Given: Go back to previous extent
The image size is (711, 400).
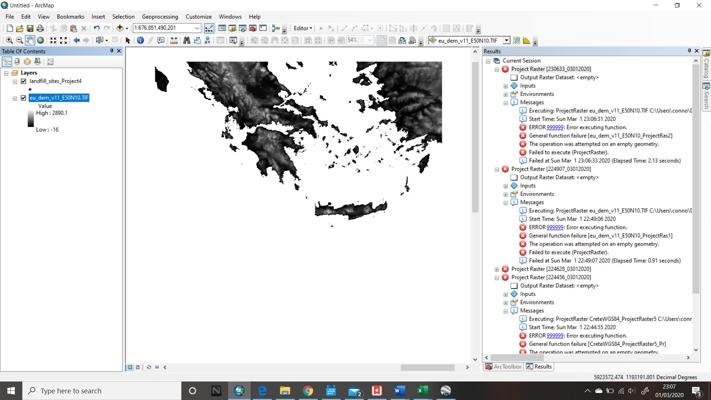Looking at the screenshot, I should 77,40.
